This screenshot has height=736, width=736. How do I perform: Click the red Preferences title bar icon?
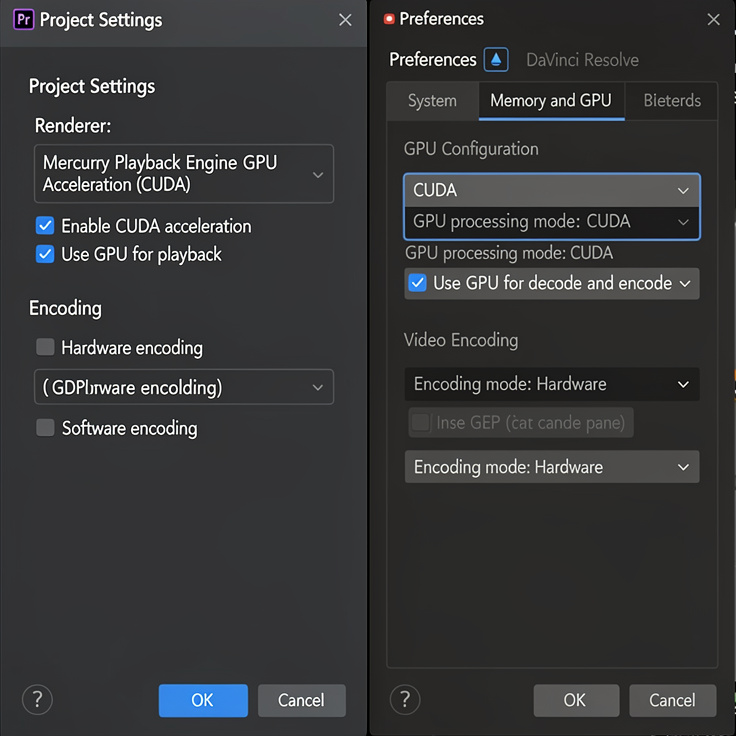388,19
